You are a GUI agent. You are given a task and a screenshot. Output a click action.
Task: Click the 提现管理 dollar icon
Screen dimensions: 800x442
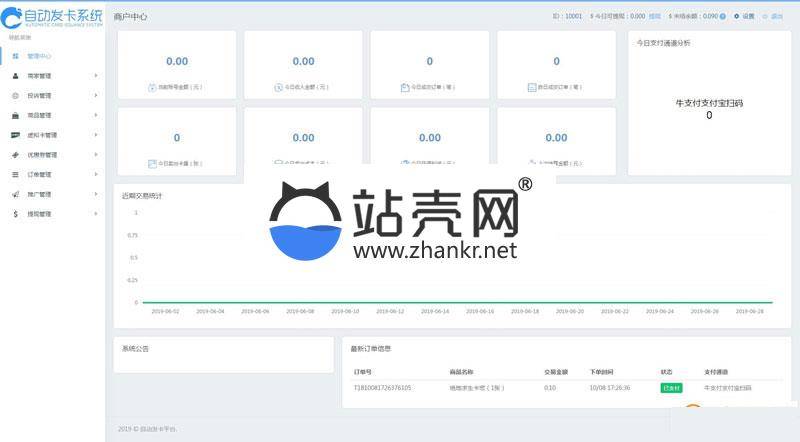pyautogui.click(x=15, y=214)
